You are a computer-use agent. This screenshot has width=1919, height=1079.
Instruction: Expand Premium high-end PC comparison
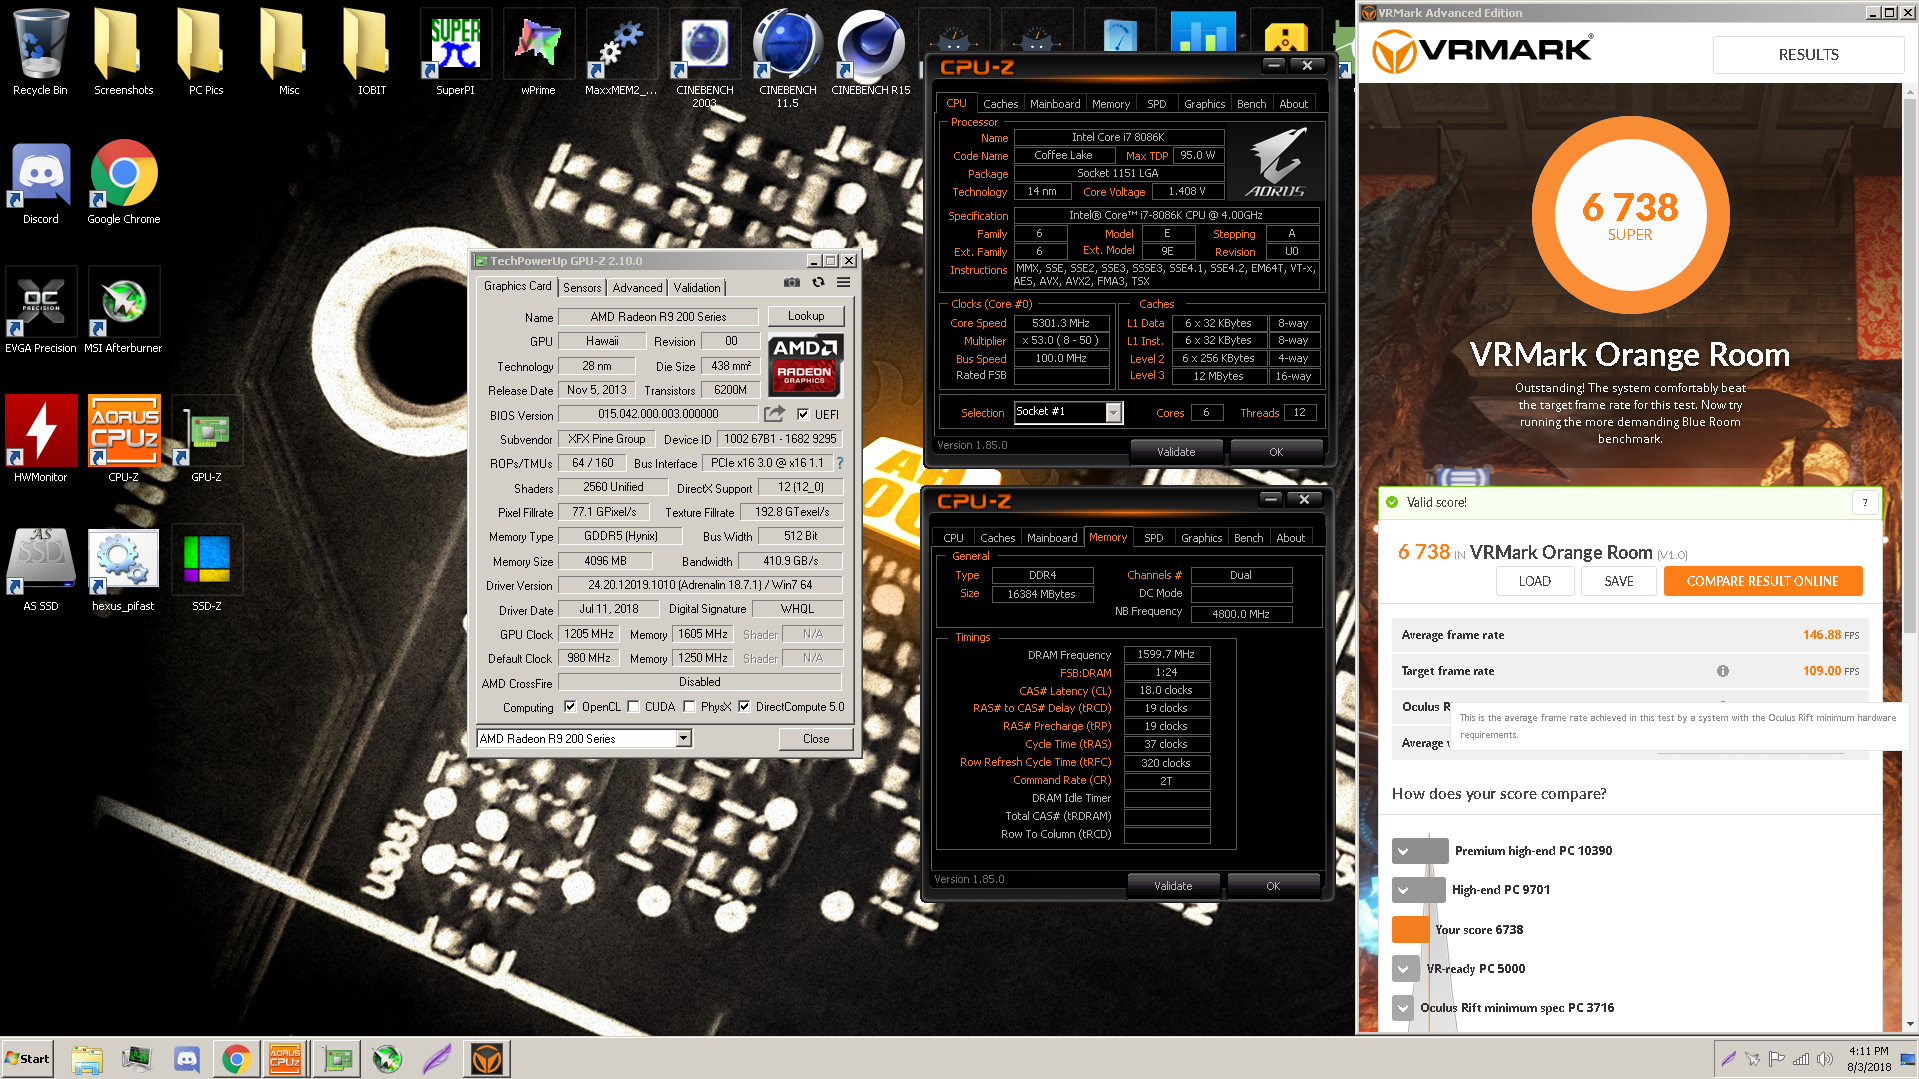(x=1403, y=851)
